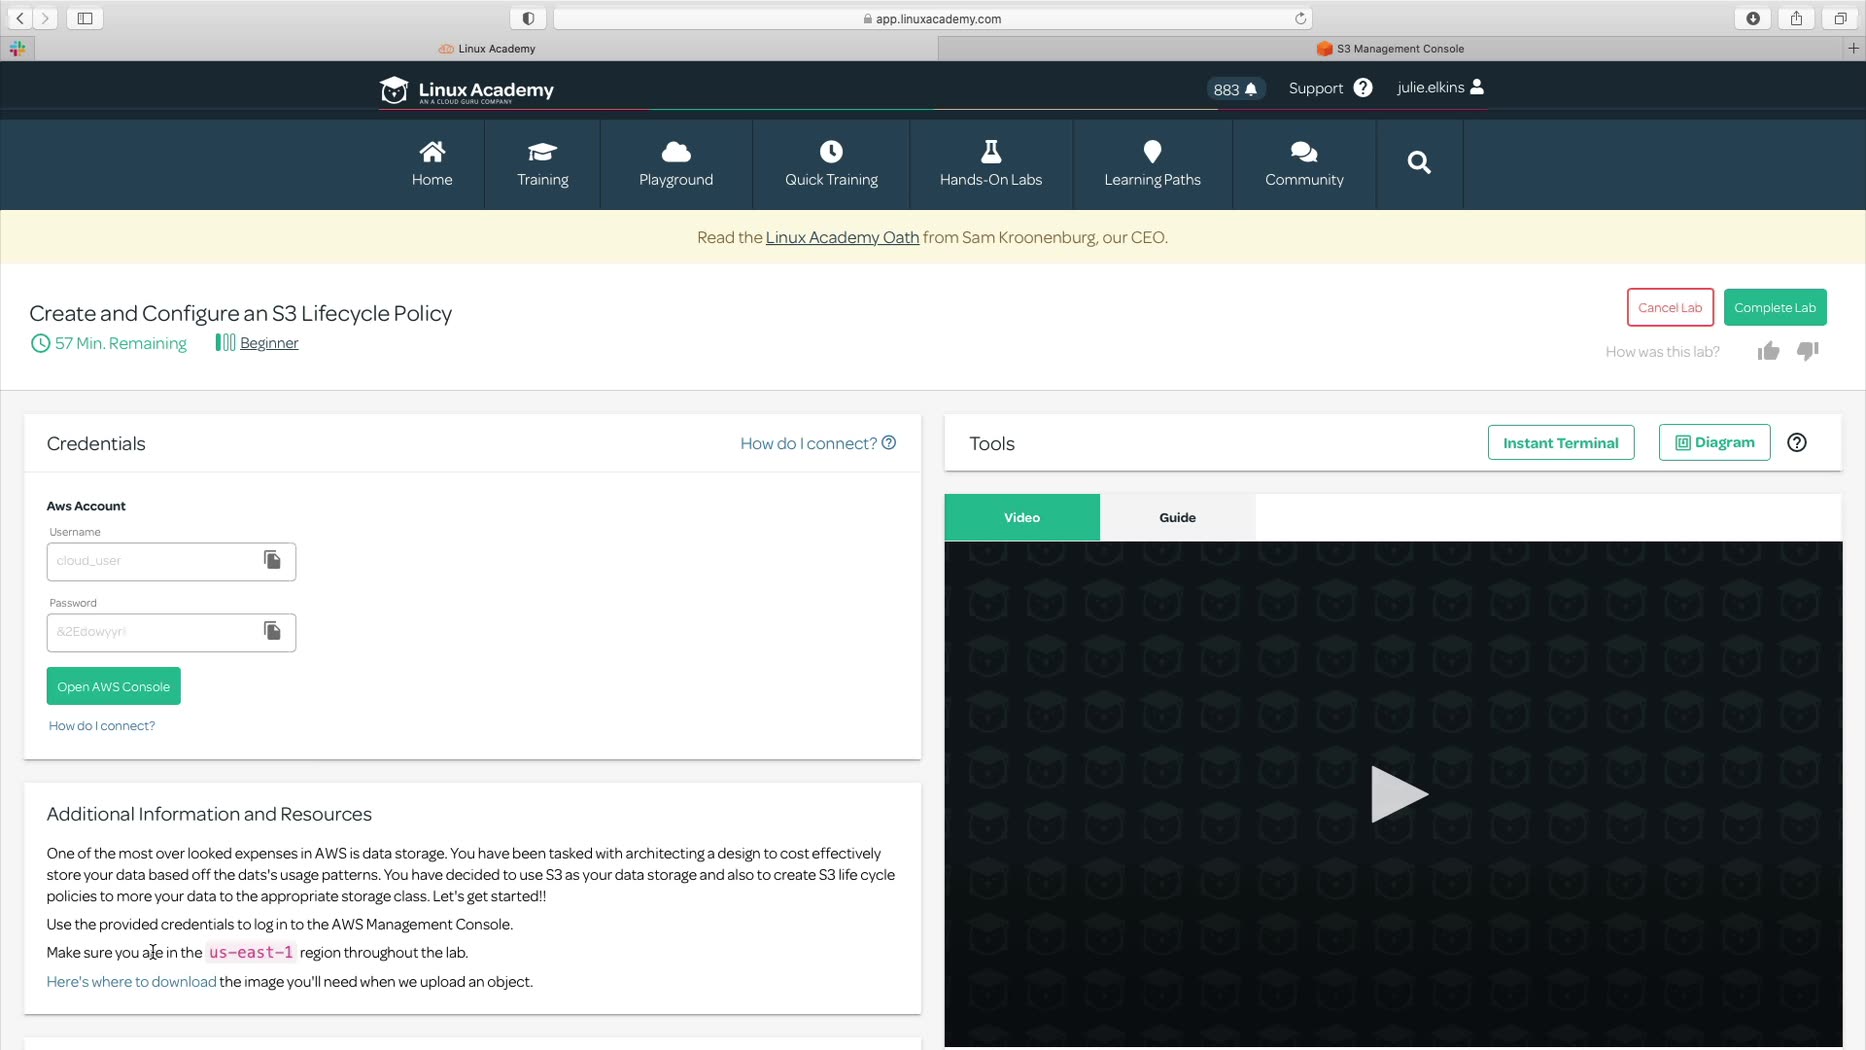The width and height of the screenshot is (1866, 1050).
Task: Click the Username field showing cloud_user
Action: pos(171,561)
